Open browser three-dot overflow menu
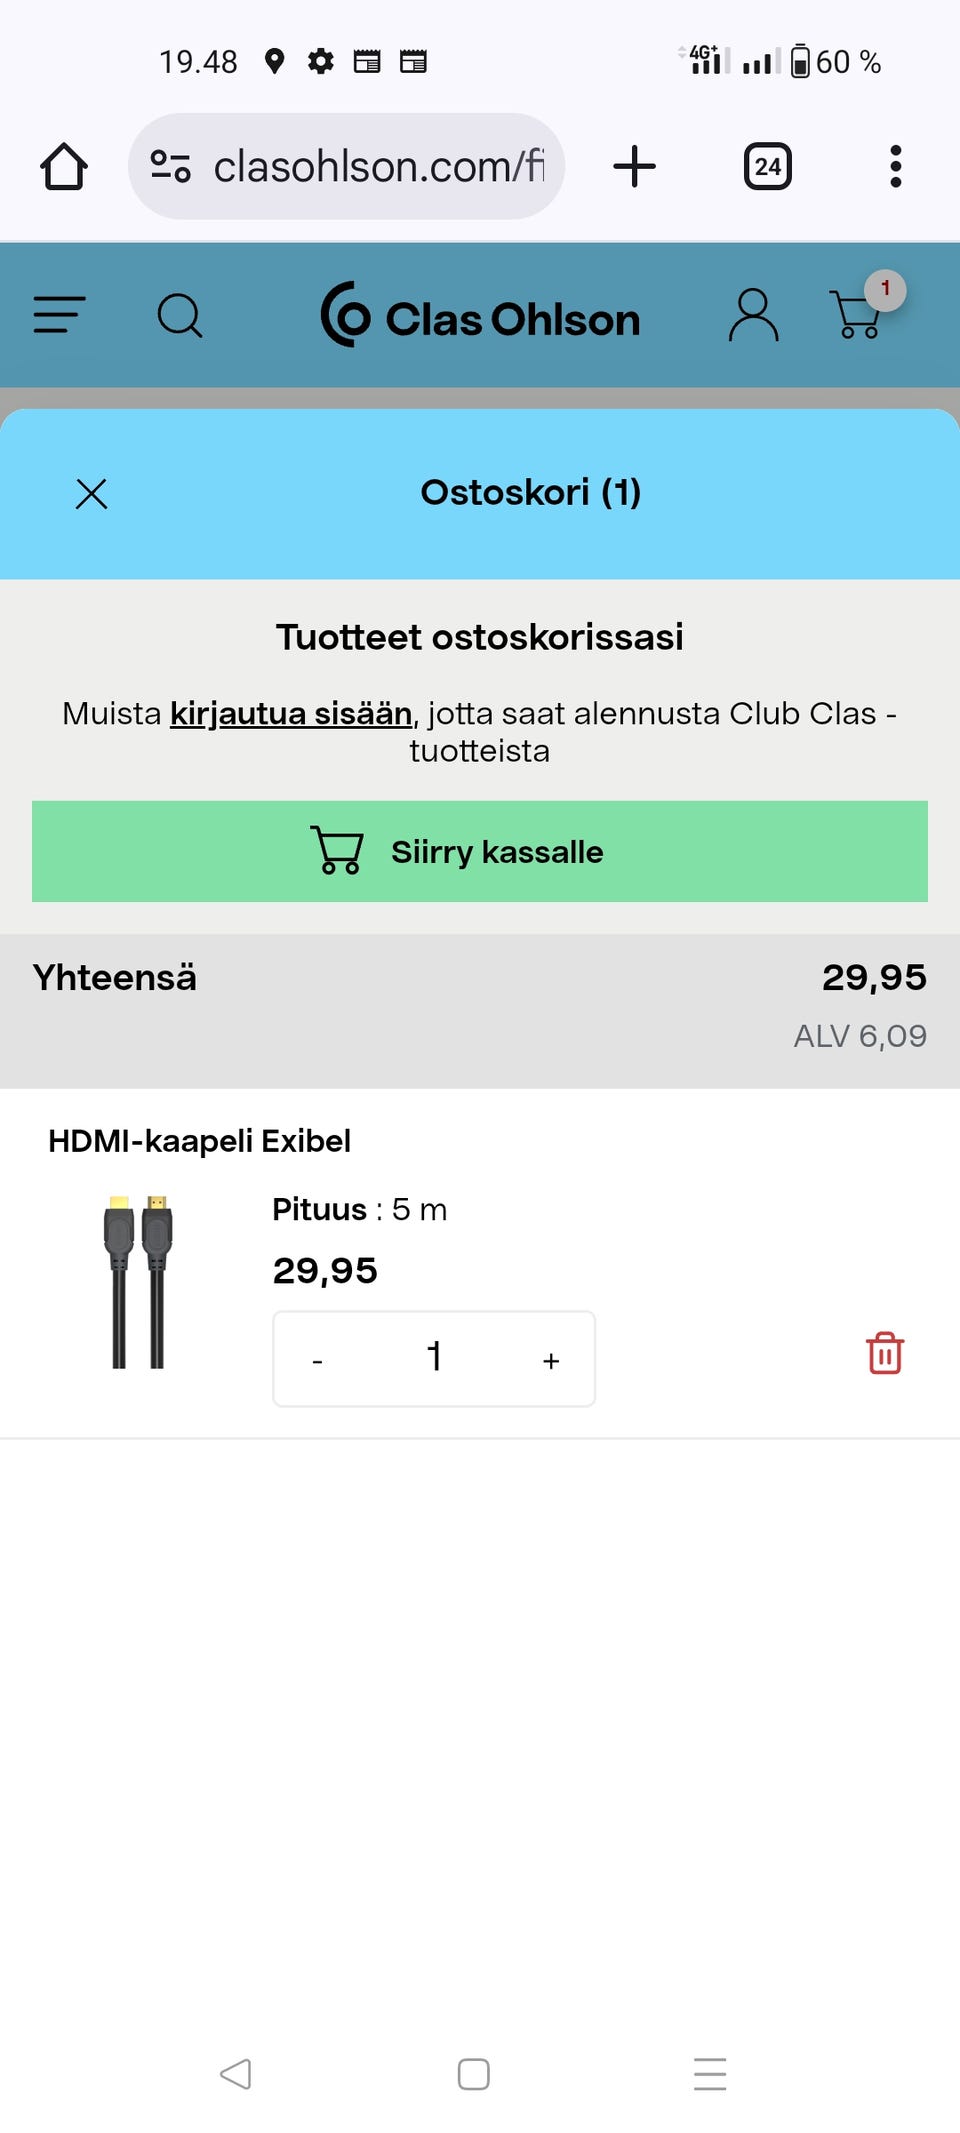 (x=895, y=166)
